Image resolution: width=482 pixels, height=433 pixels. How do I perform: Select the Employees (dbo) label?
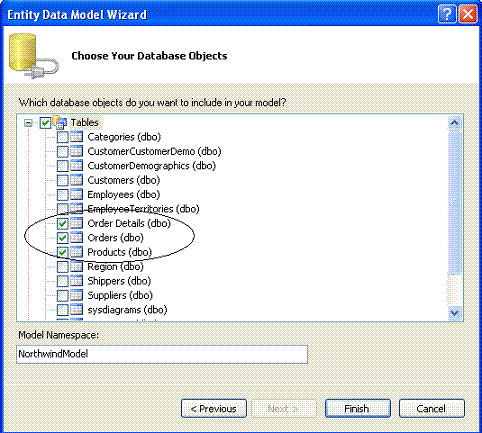[124, 195]
